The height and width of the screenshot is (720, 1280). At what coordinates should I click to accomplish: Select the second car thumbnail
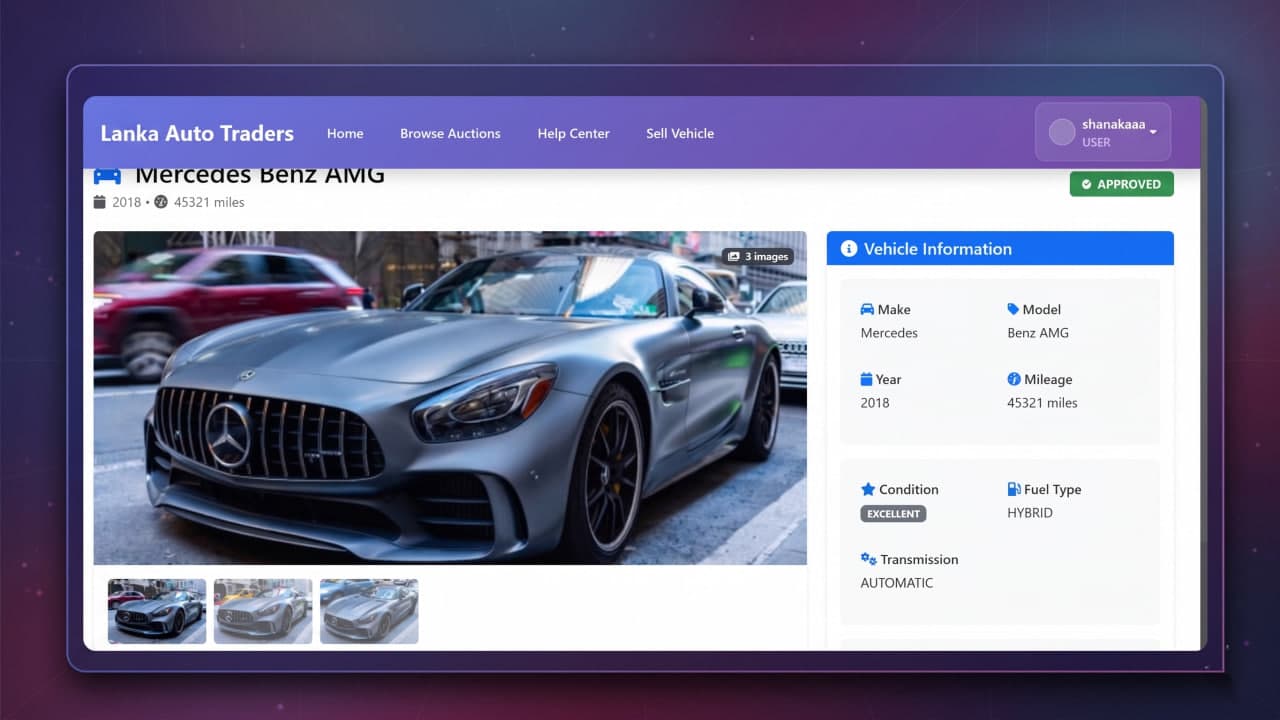click(x=263, y=611)
